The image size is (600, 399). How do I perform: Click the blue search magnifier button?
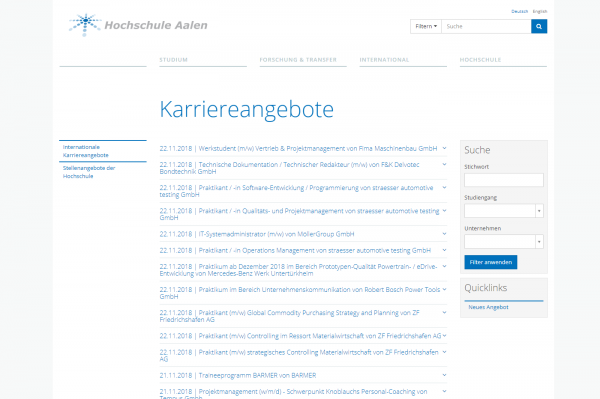click(x=539, y=26)
